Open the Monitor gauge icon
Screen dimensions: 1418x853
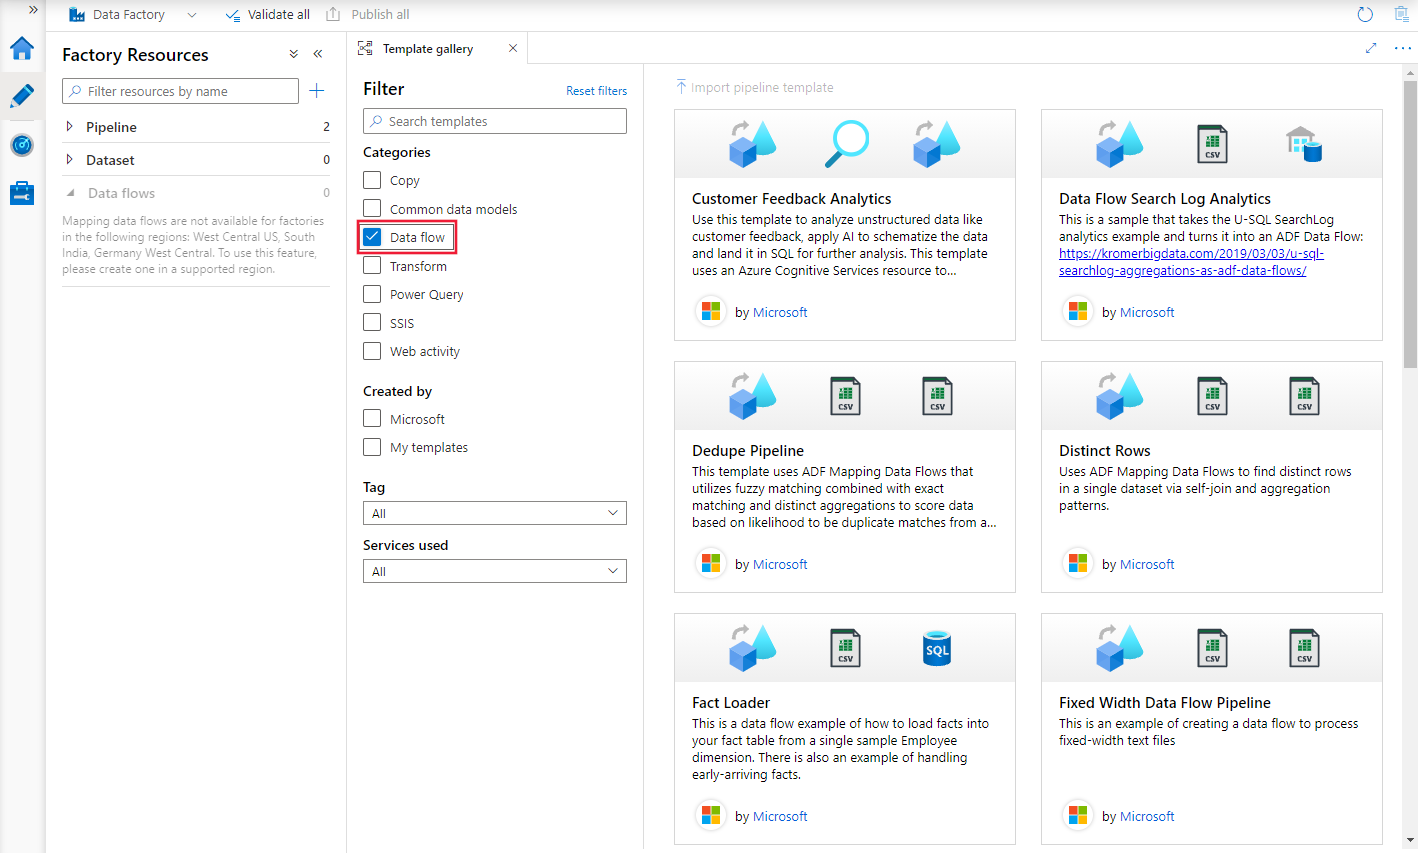click(21, 144)
